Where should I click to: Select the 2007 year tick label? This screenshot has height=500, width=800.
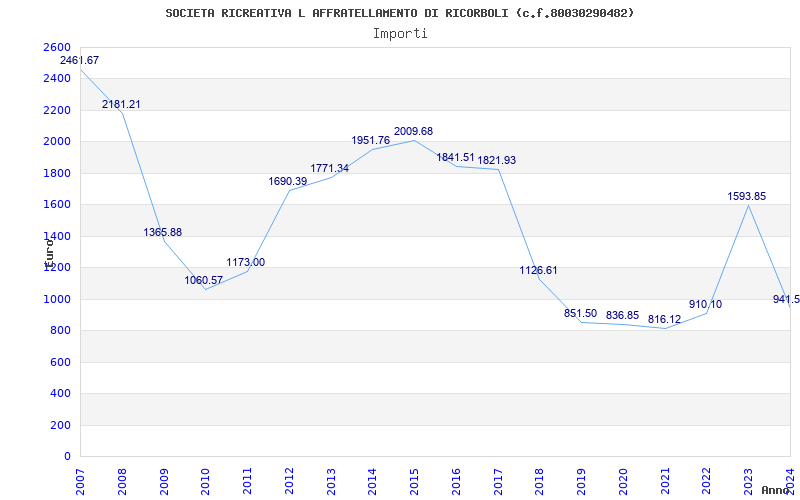pyautogui.click(x=80, y=480)
